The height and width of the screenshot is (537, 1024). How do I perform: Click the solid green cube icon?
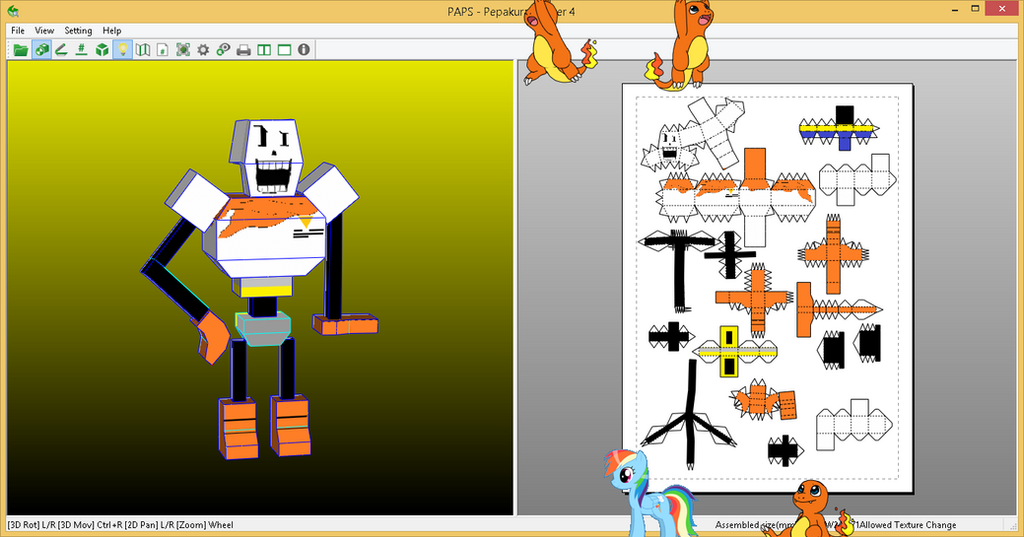click(102, 50)
